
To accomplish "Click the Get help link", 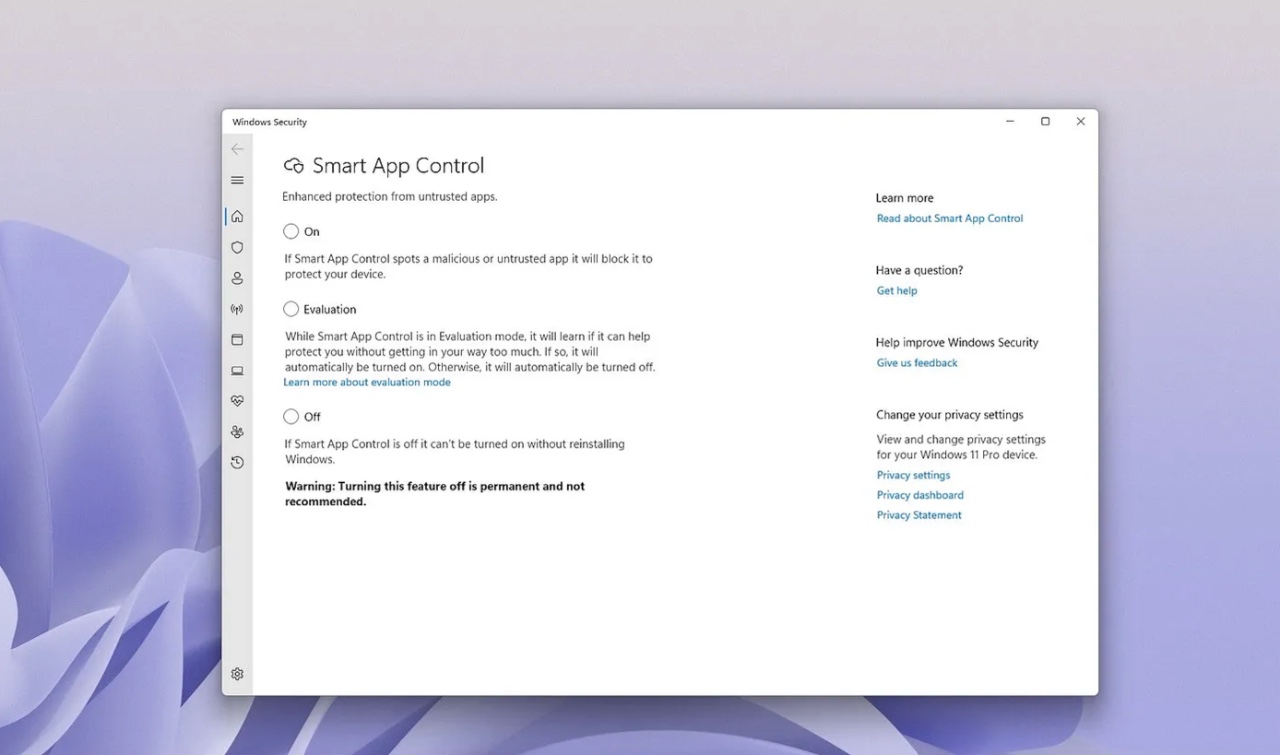I will tap(896, 290).
